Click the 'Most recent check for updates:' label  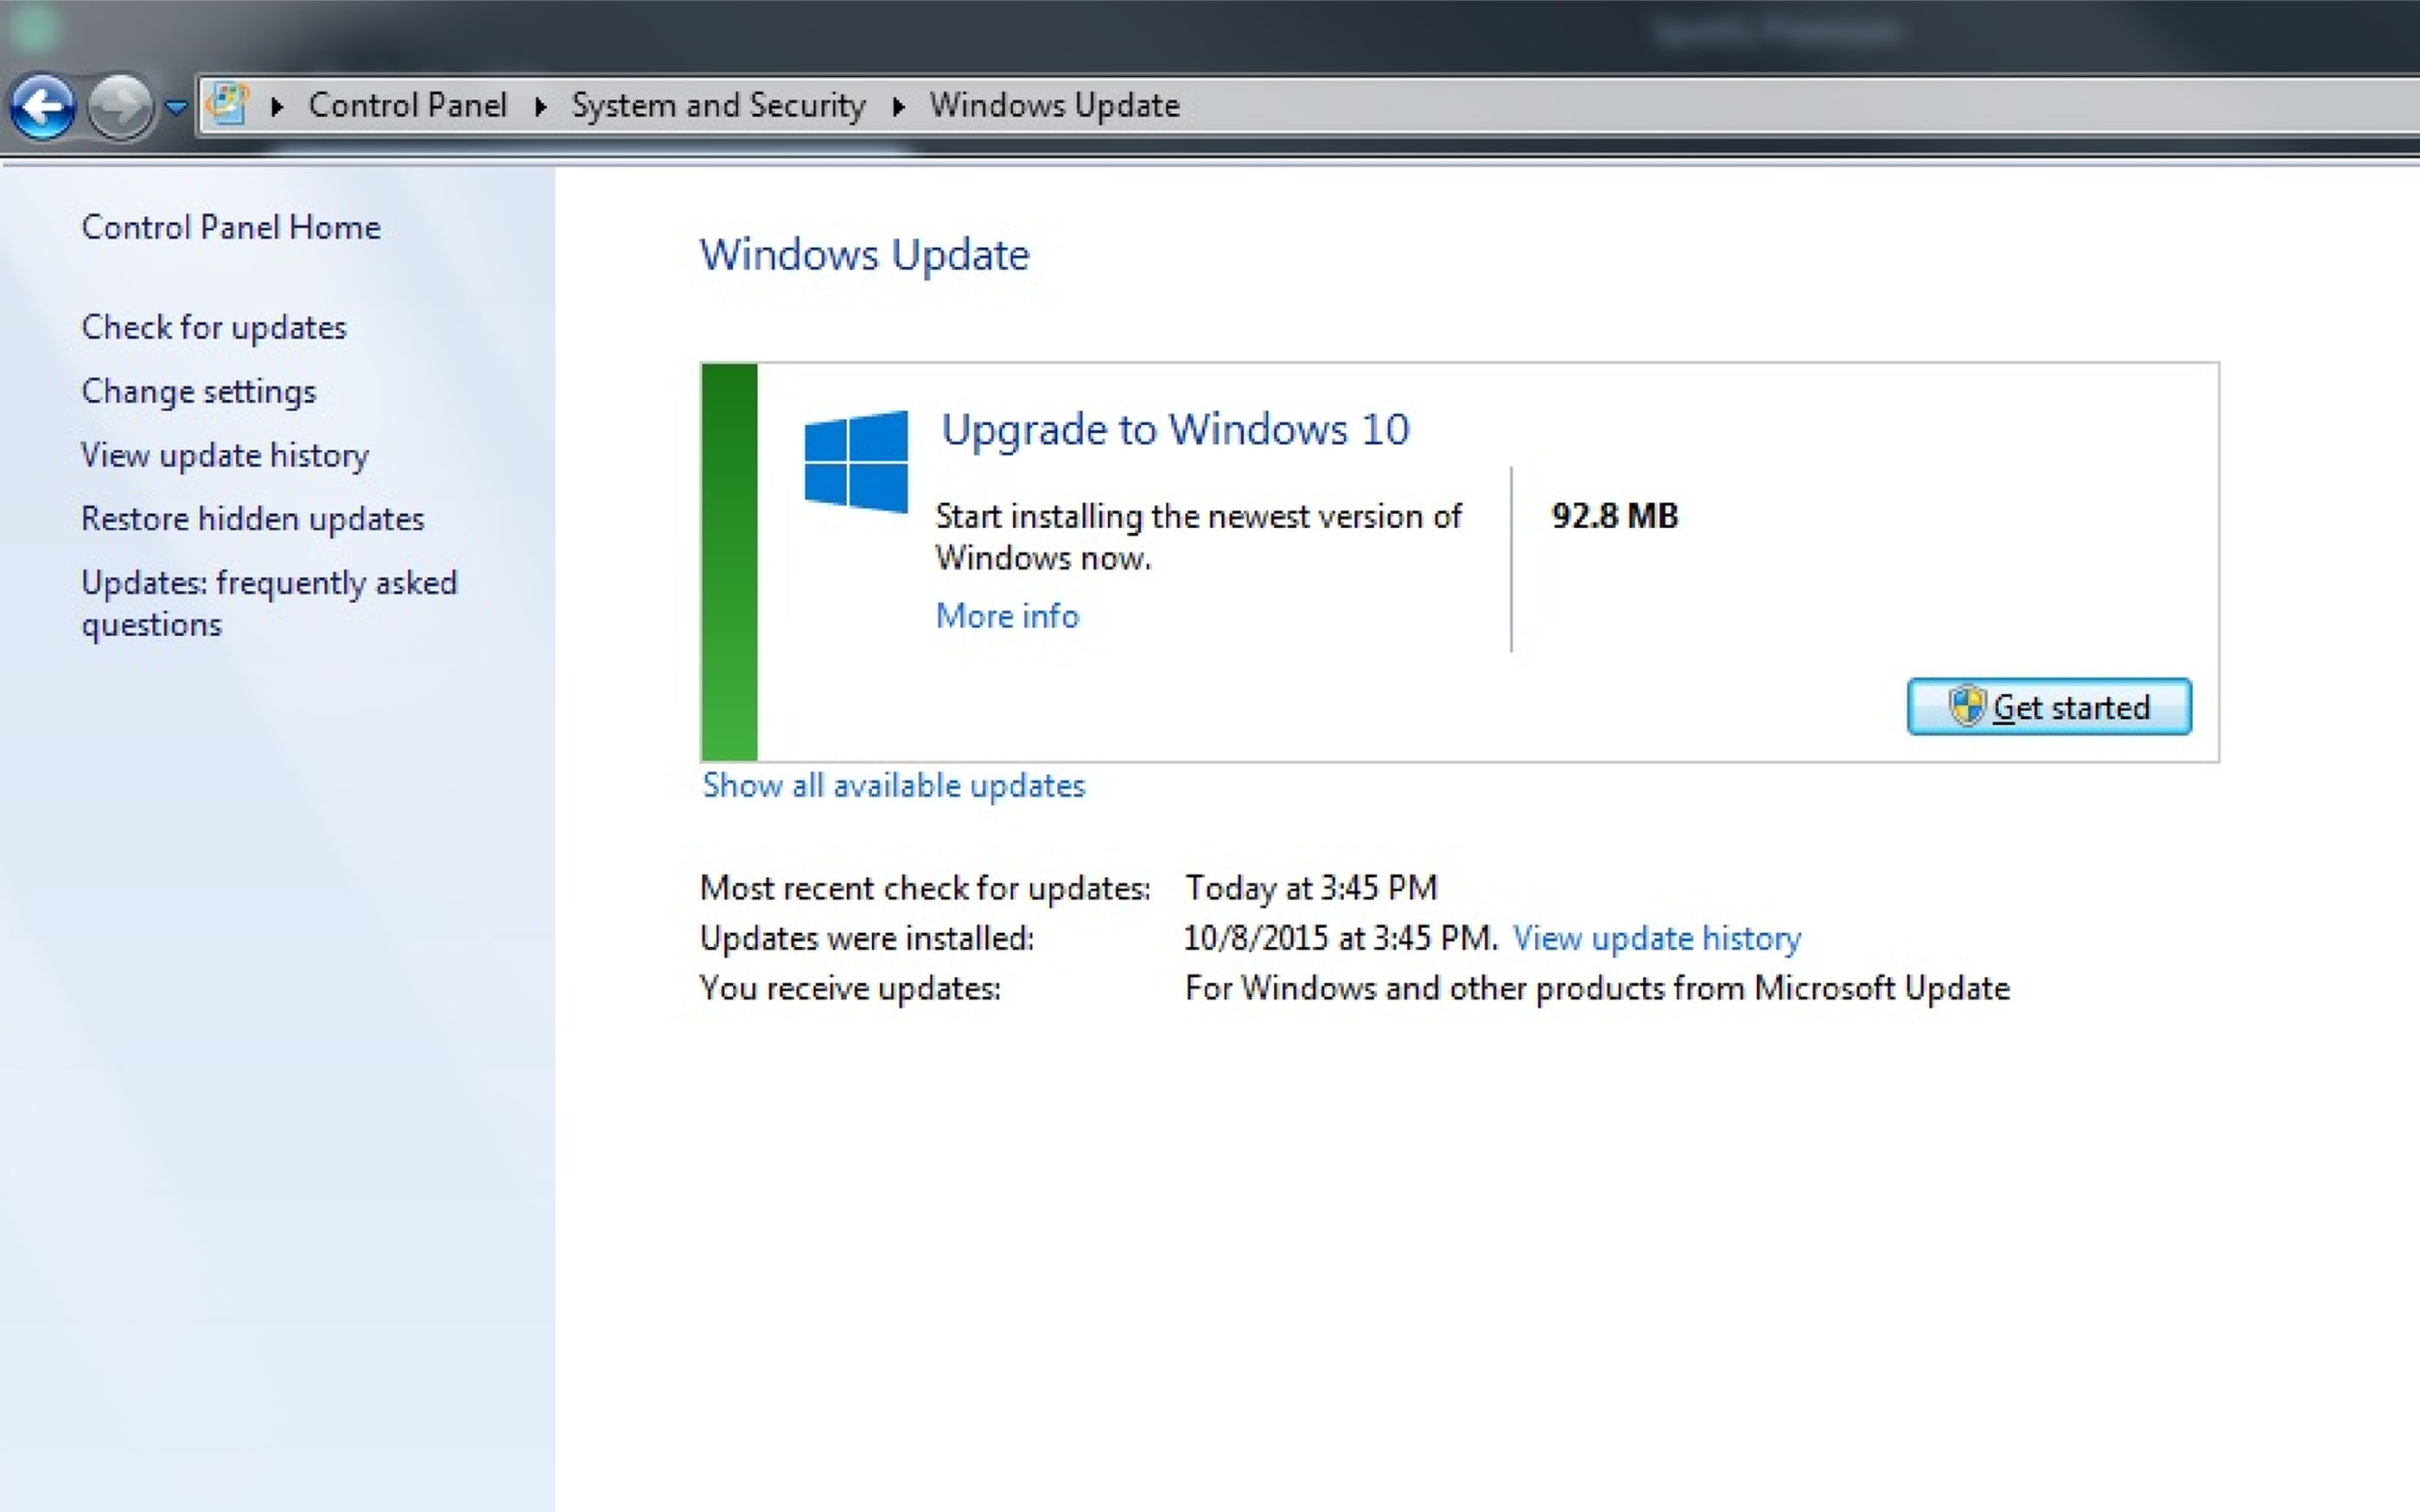click(925, 888)
